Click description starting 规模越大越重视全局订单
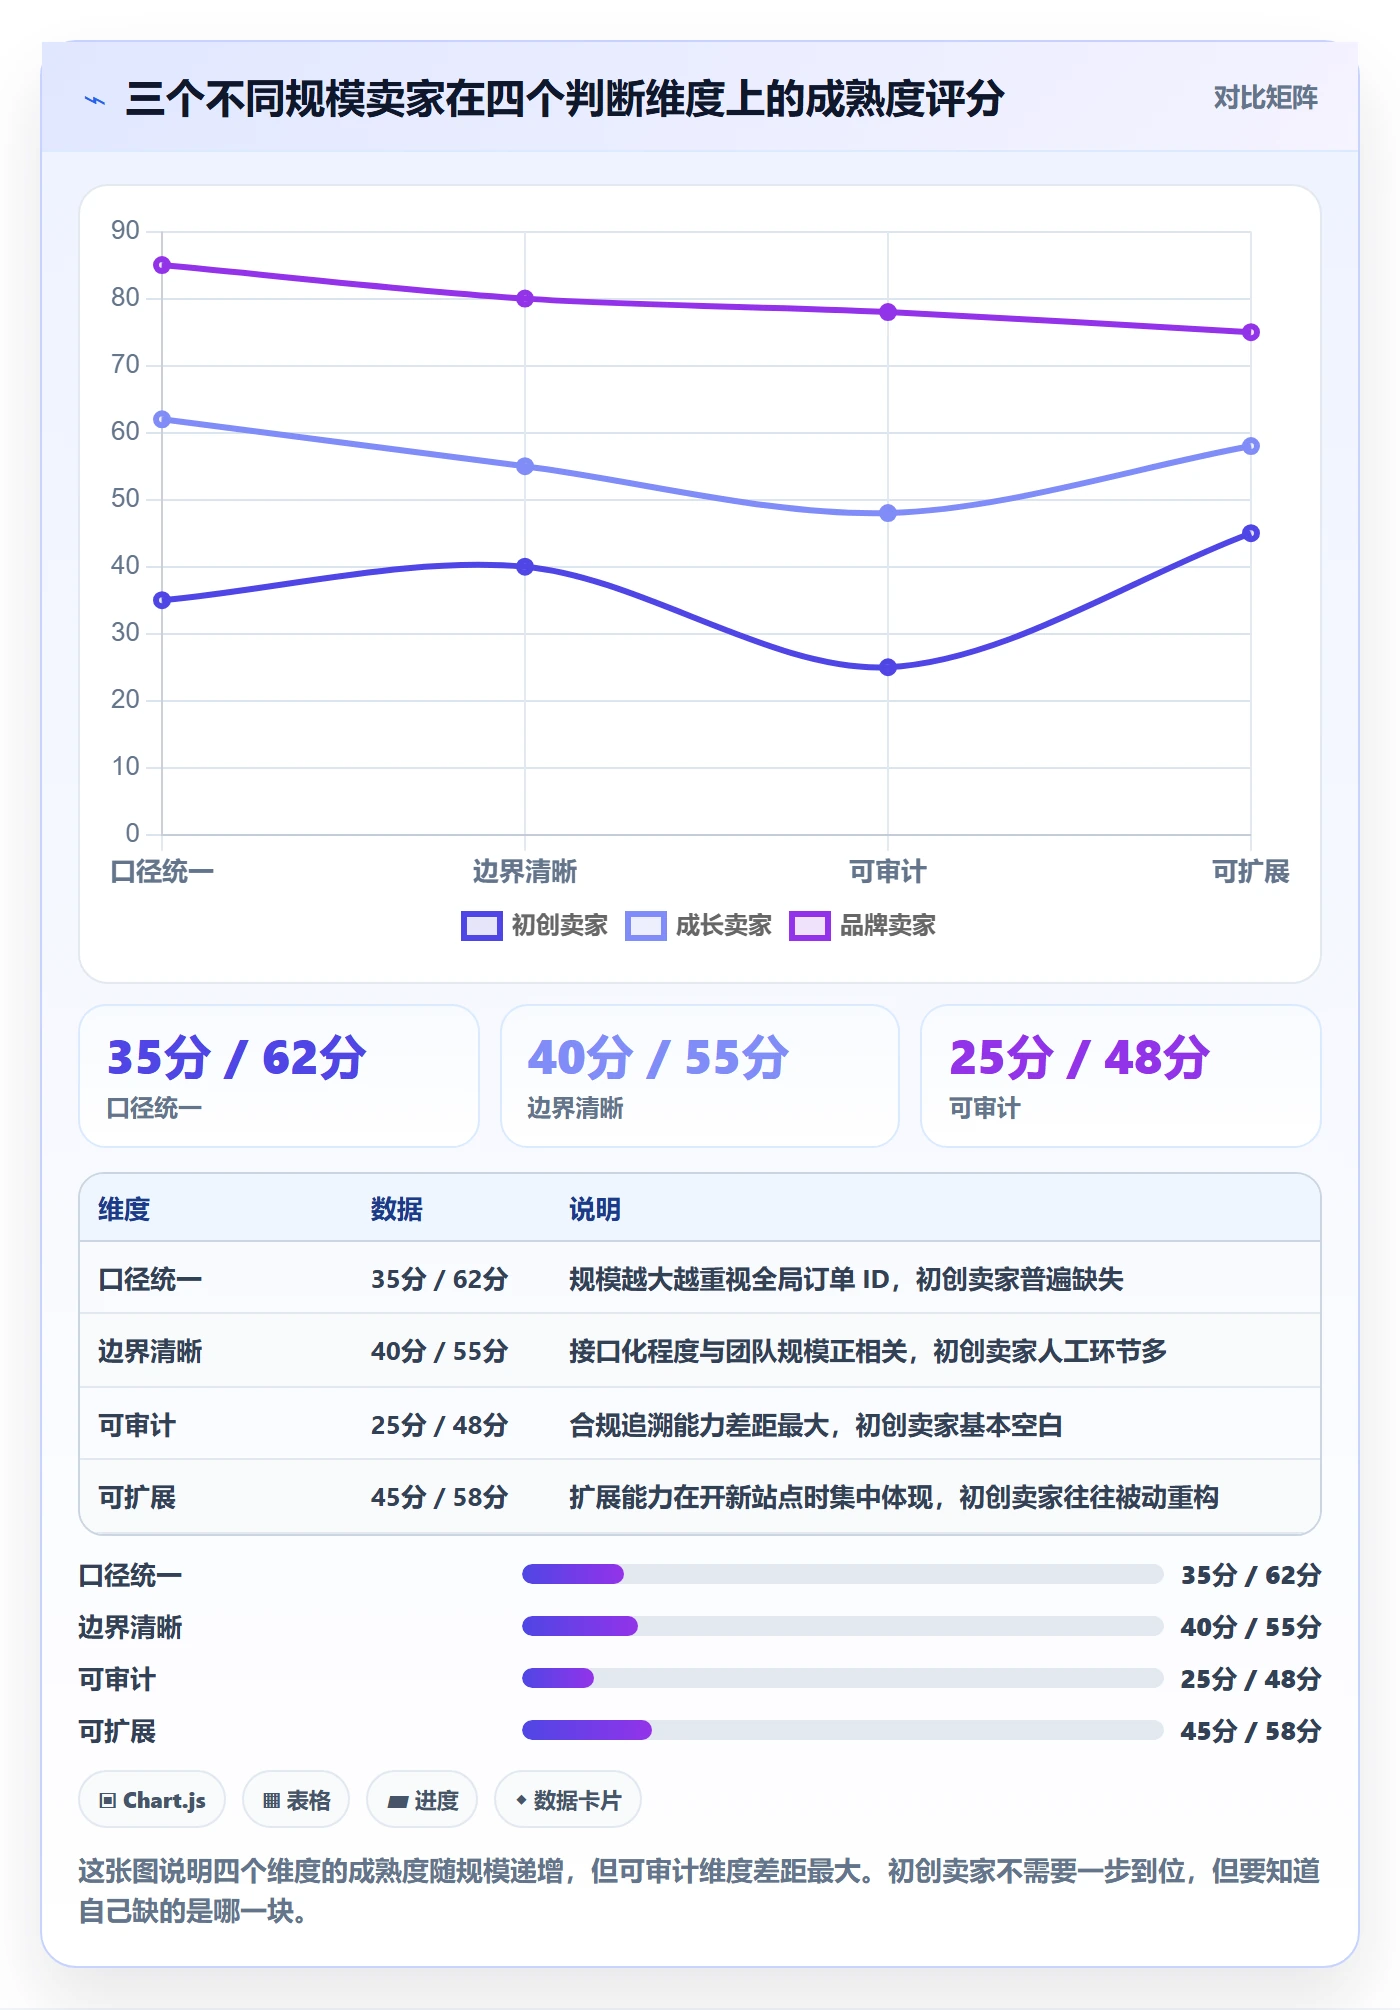The height and width of the screenshot is (2010, 1400). pyautogui.click(x=846, y=1279)
